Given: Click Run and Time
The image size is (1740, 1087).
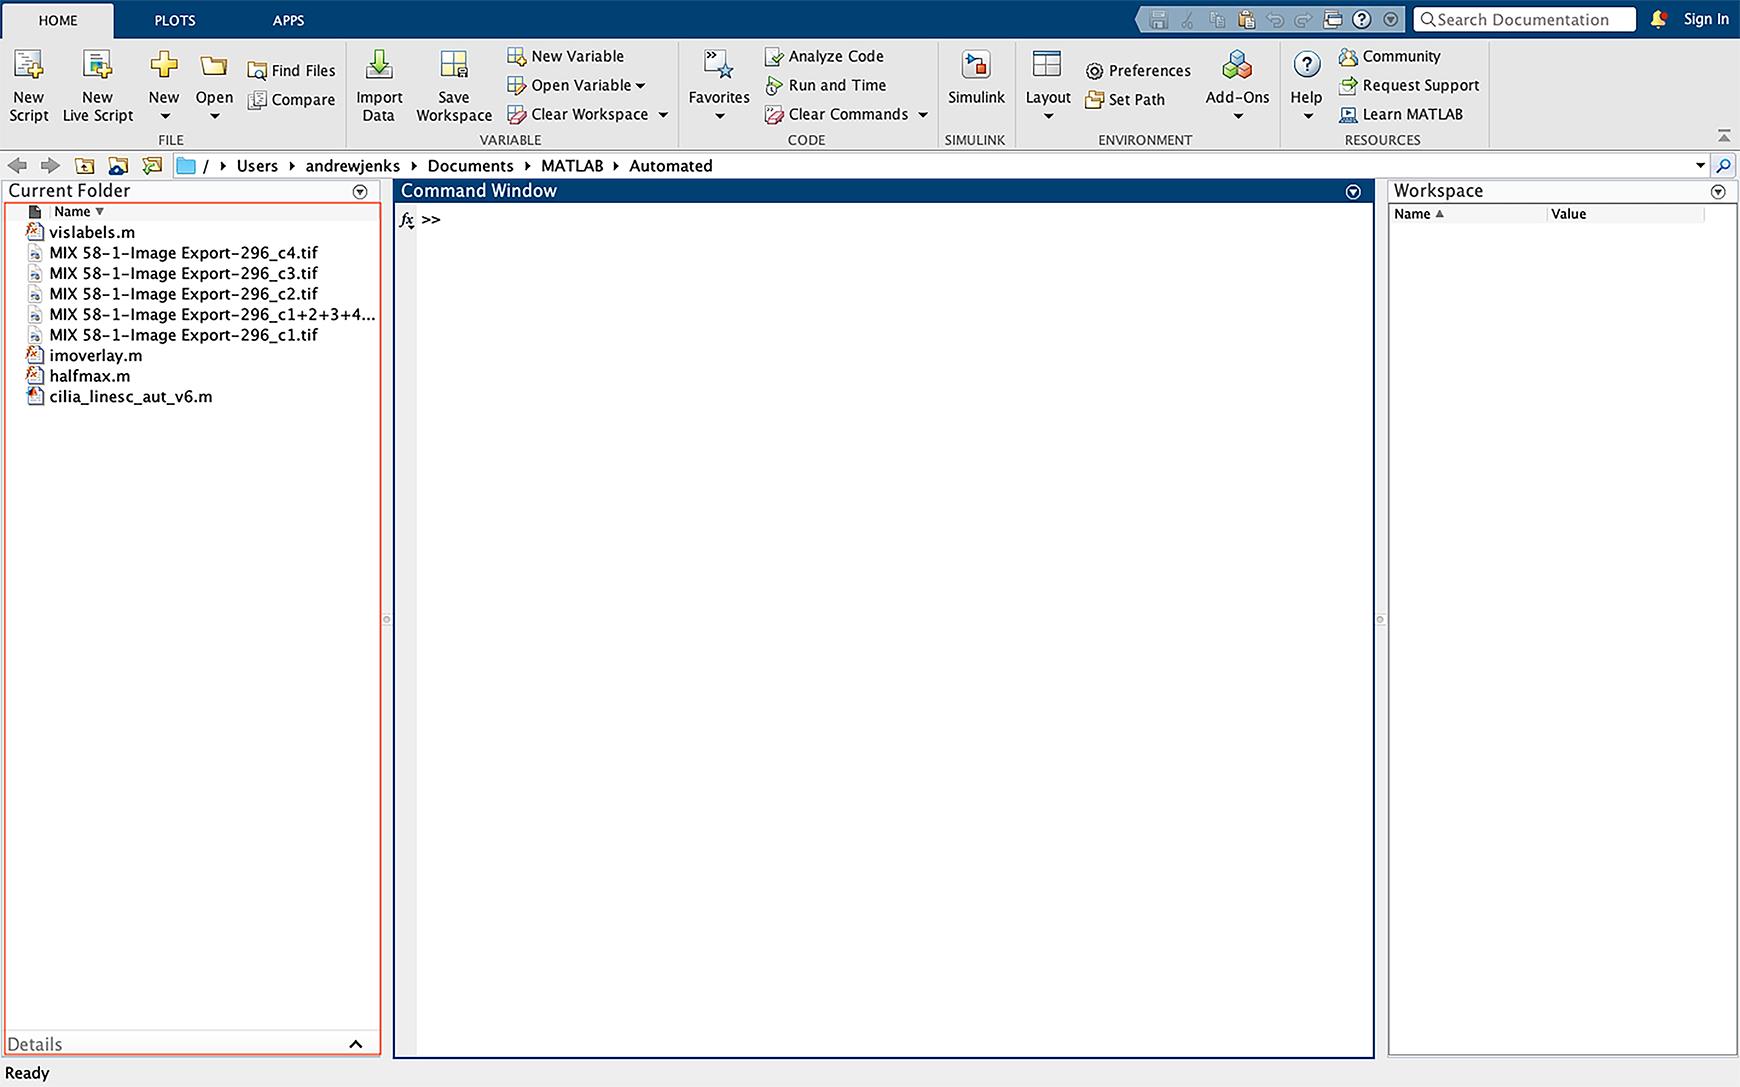Looking at the screenshot, I should click(825, 85).
